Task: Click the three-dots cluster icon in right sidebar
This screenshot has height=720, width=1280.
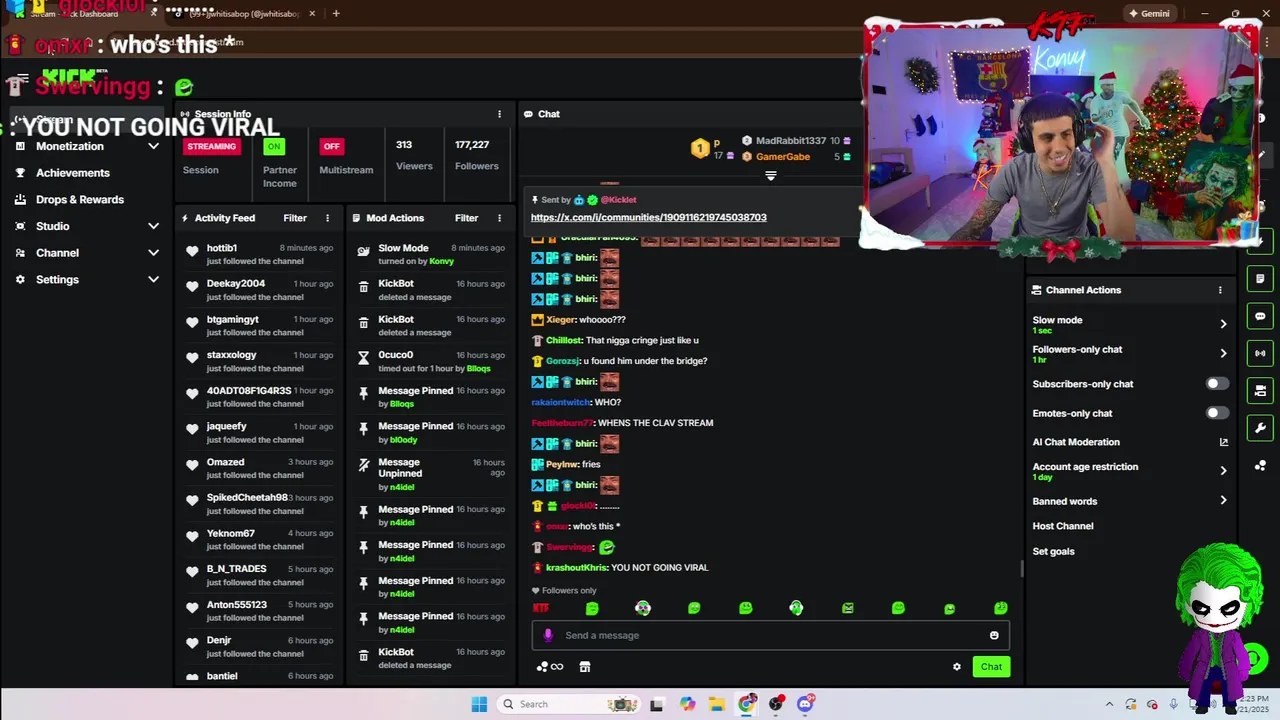Action: (1260, 466)
